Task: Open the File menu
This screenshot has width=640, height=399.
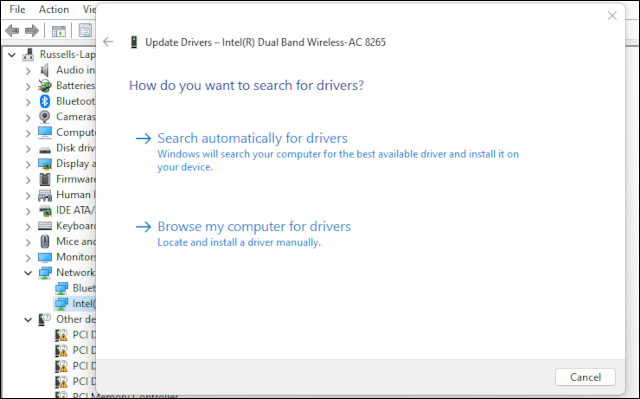Action: [x=17, y=9]
